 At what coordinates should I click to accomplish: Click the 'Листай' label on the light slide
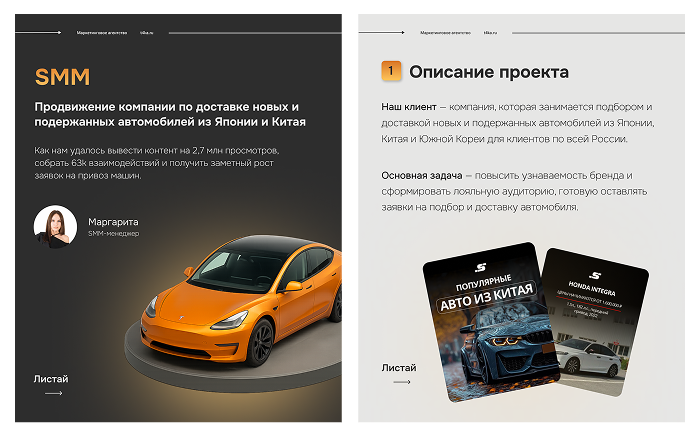tap(399, 368)
